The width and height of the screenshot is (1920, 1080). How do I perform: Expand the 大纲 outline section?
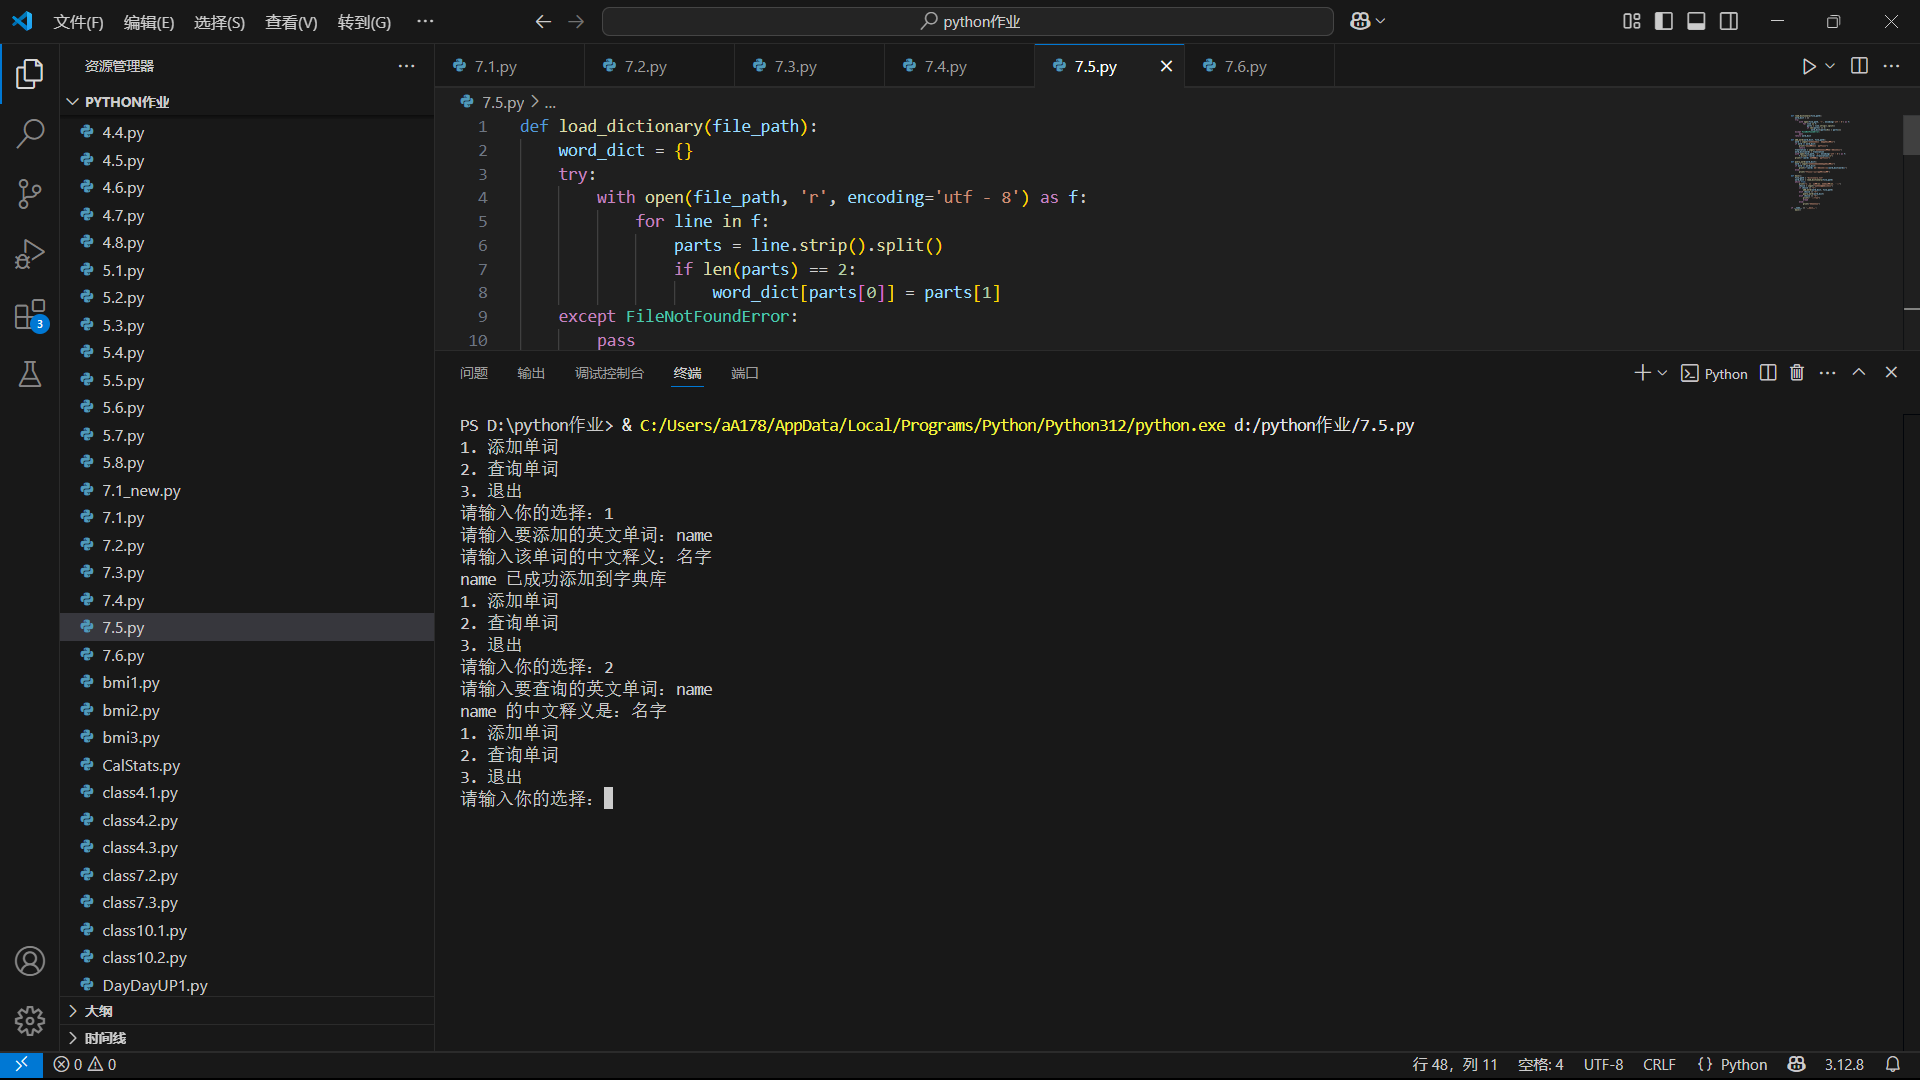point(98,1011)
